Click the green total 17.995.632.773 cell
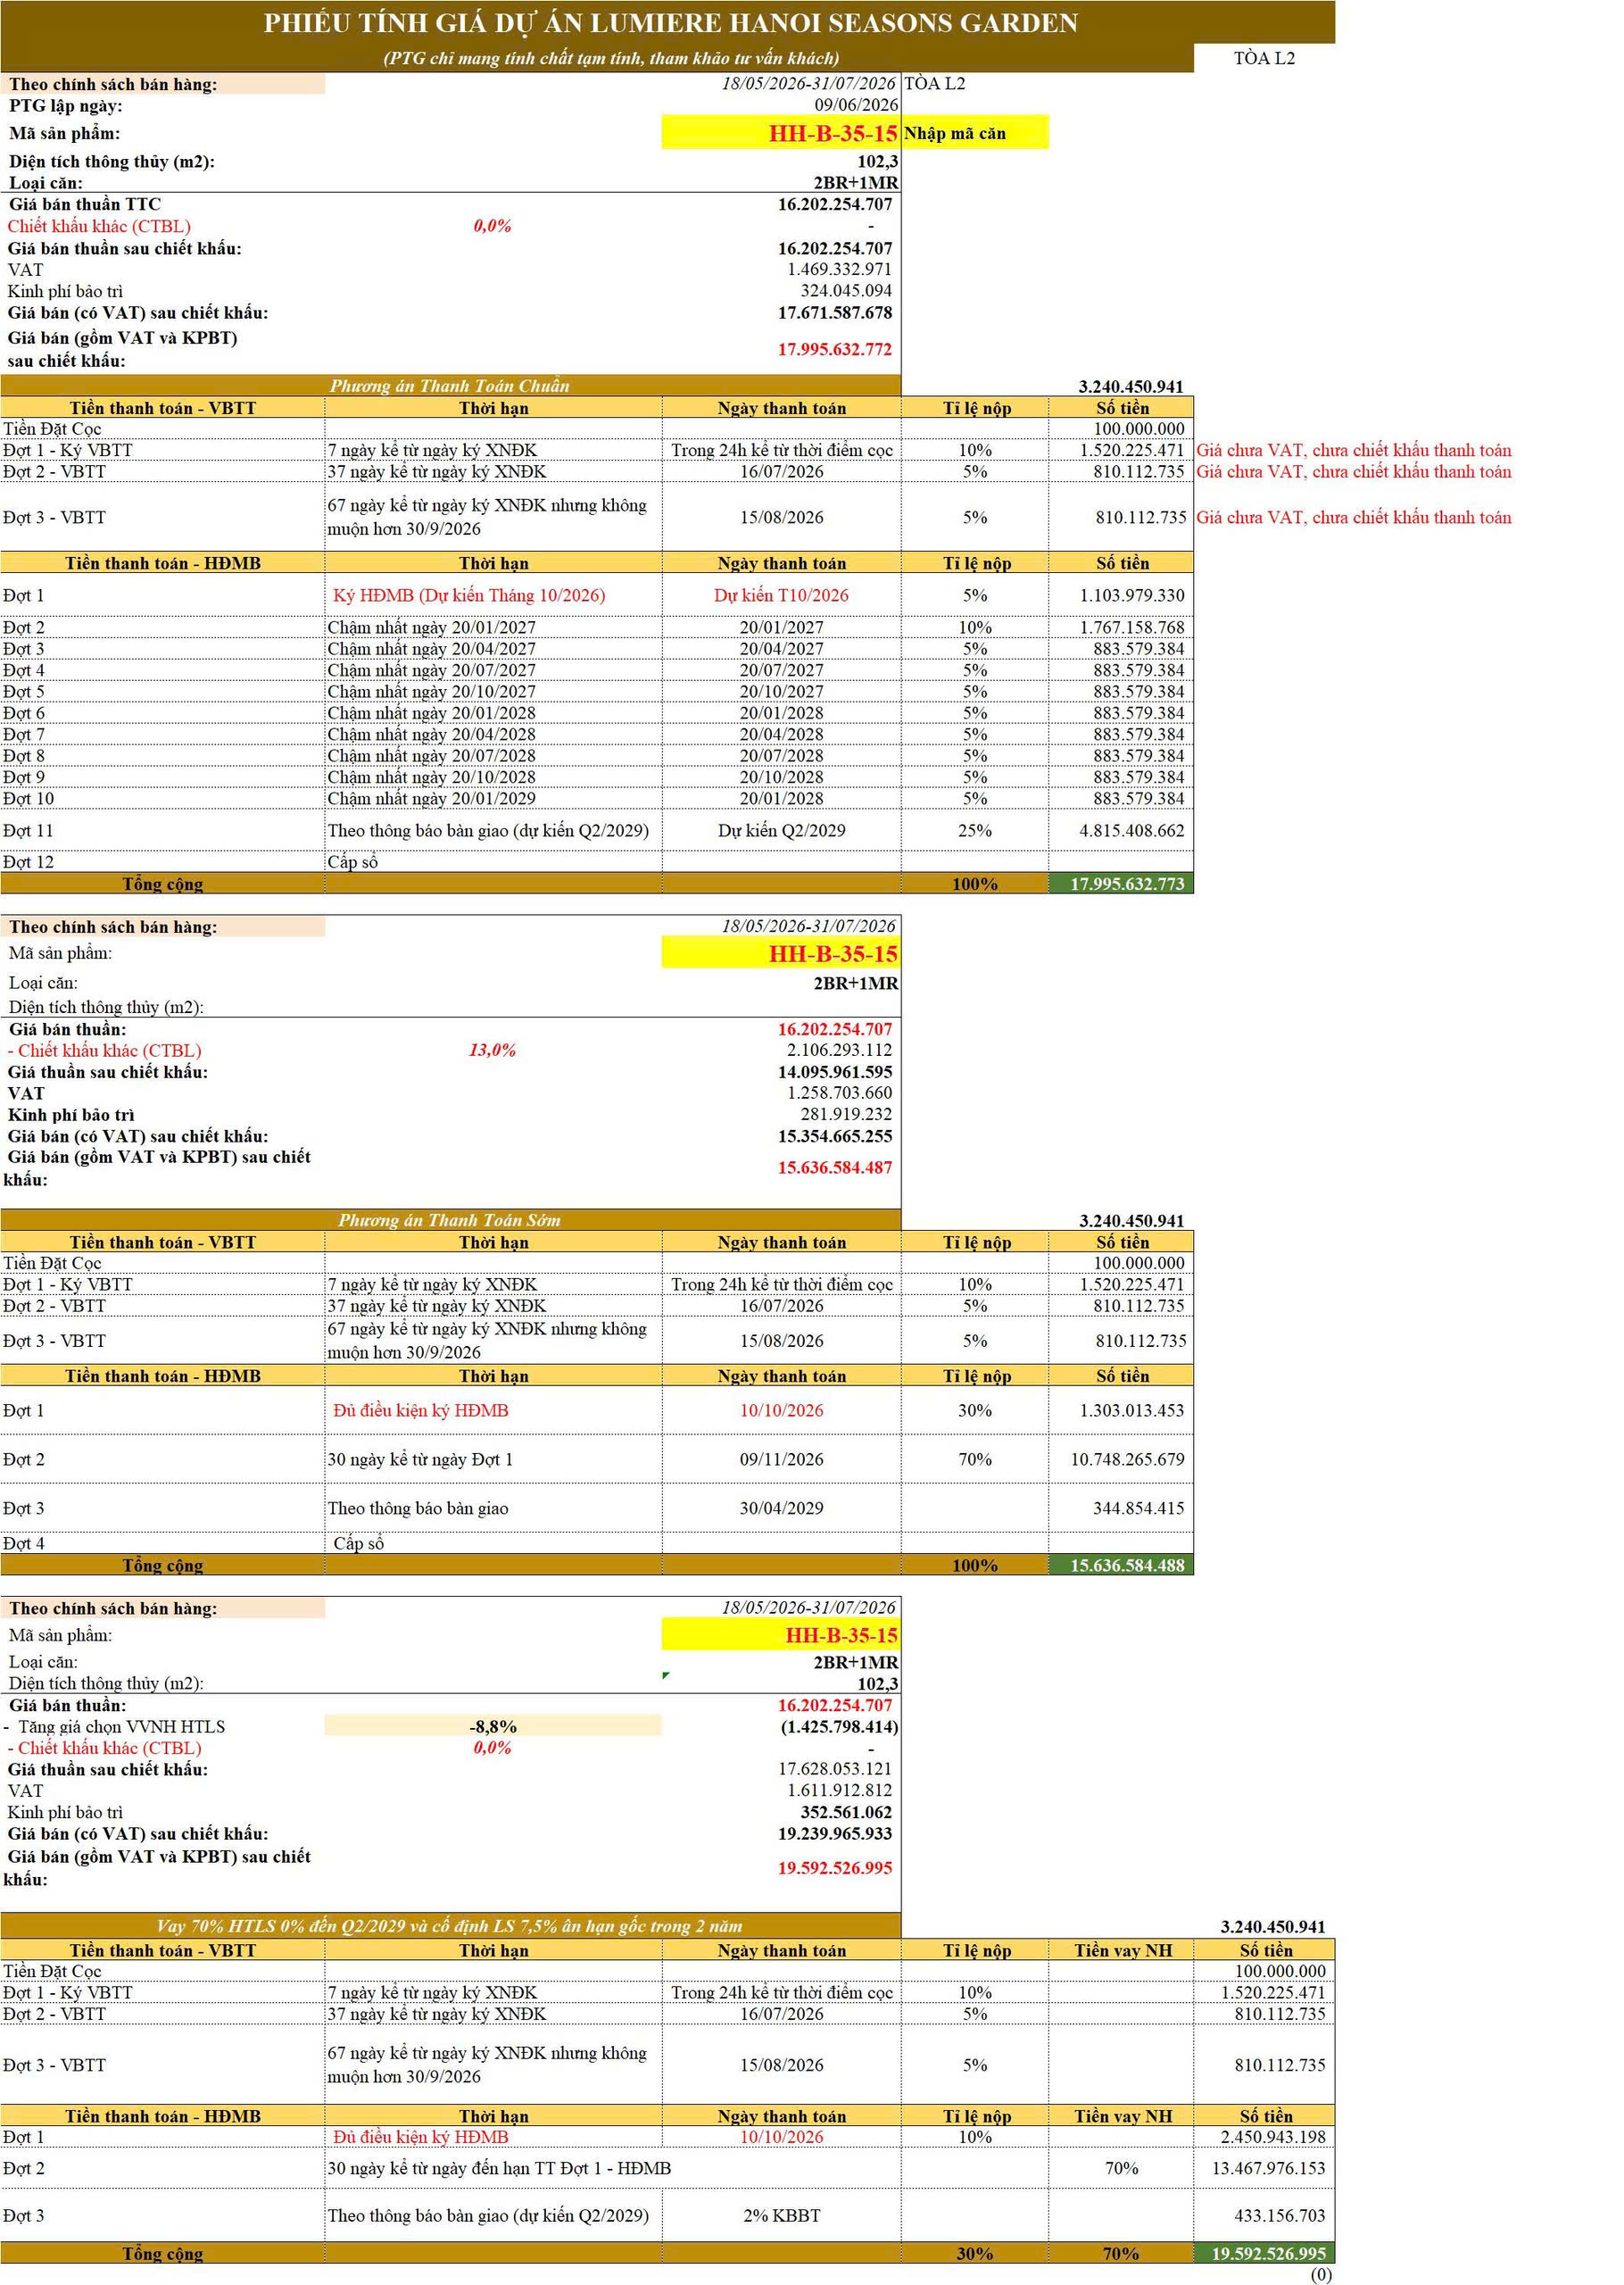The width and height of the screenshot is (1624, 2285). pos(1121,884)
